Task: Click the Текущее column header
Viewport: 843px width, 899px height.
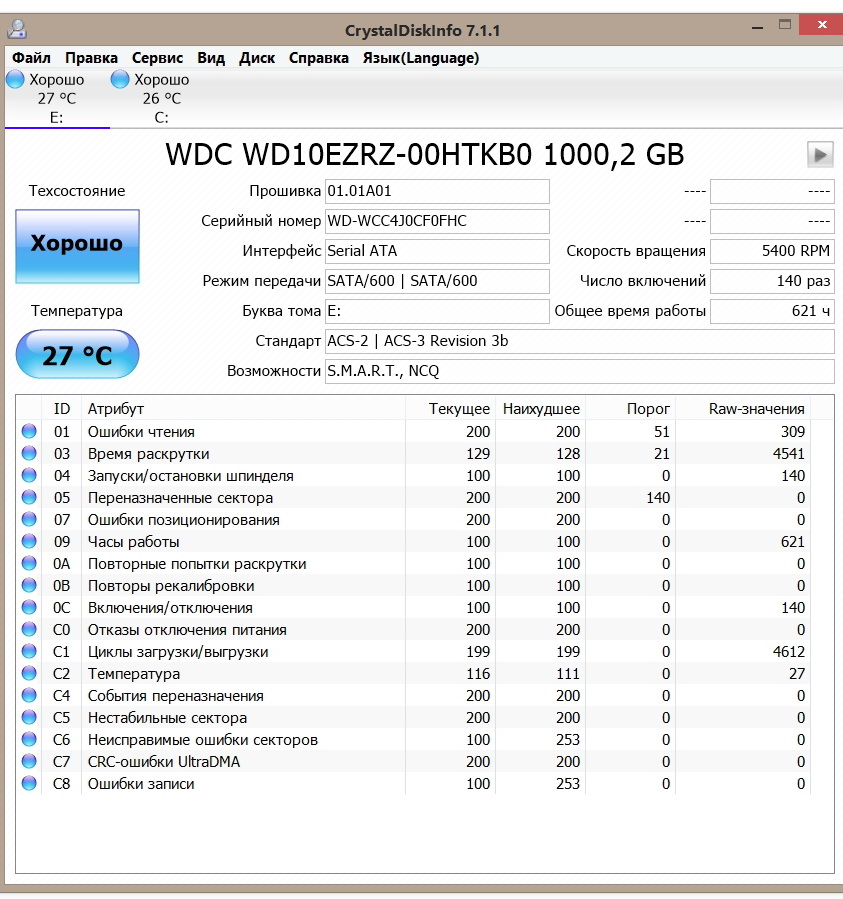Action: coord(450,409)
